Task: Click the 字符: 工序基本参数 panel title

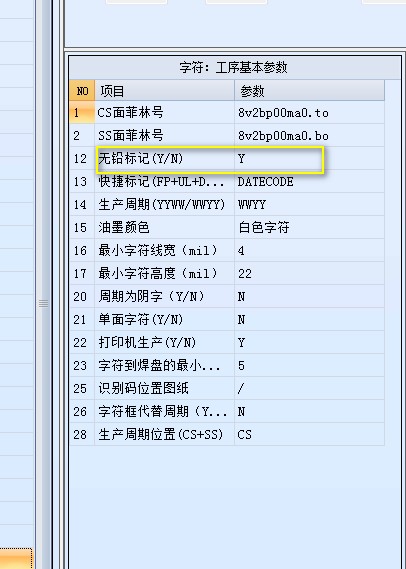Action: [234, 67]
